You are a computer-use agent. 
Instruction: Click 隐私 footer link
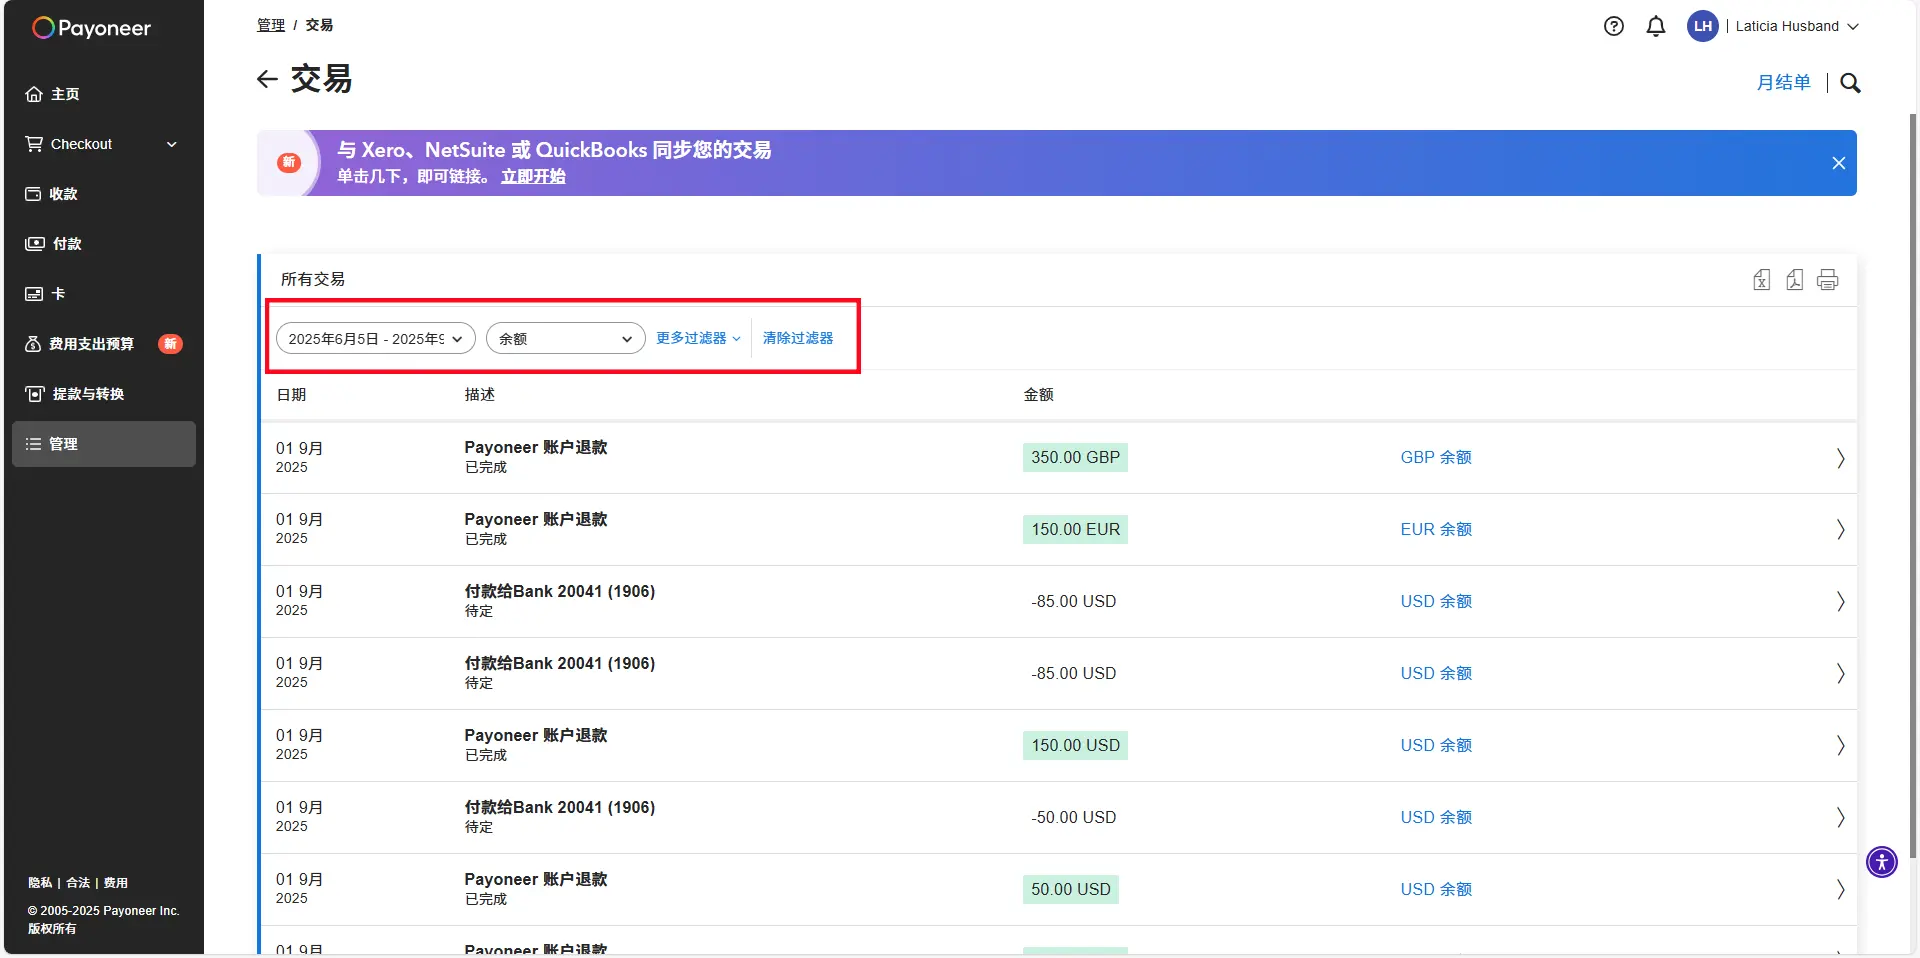tap(40, 883)
